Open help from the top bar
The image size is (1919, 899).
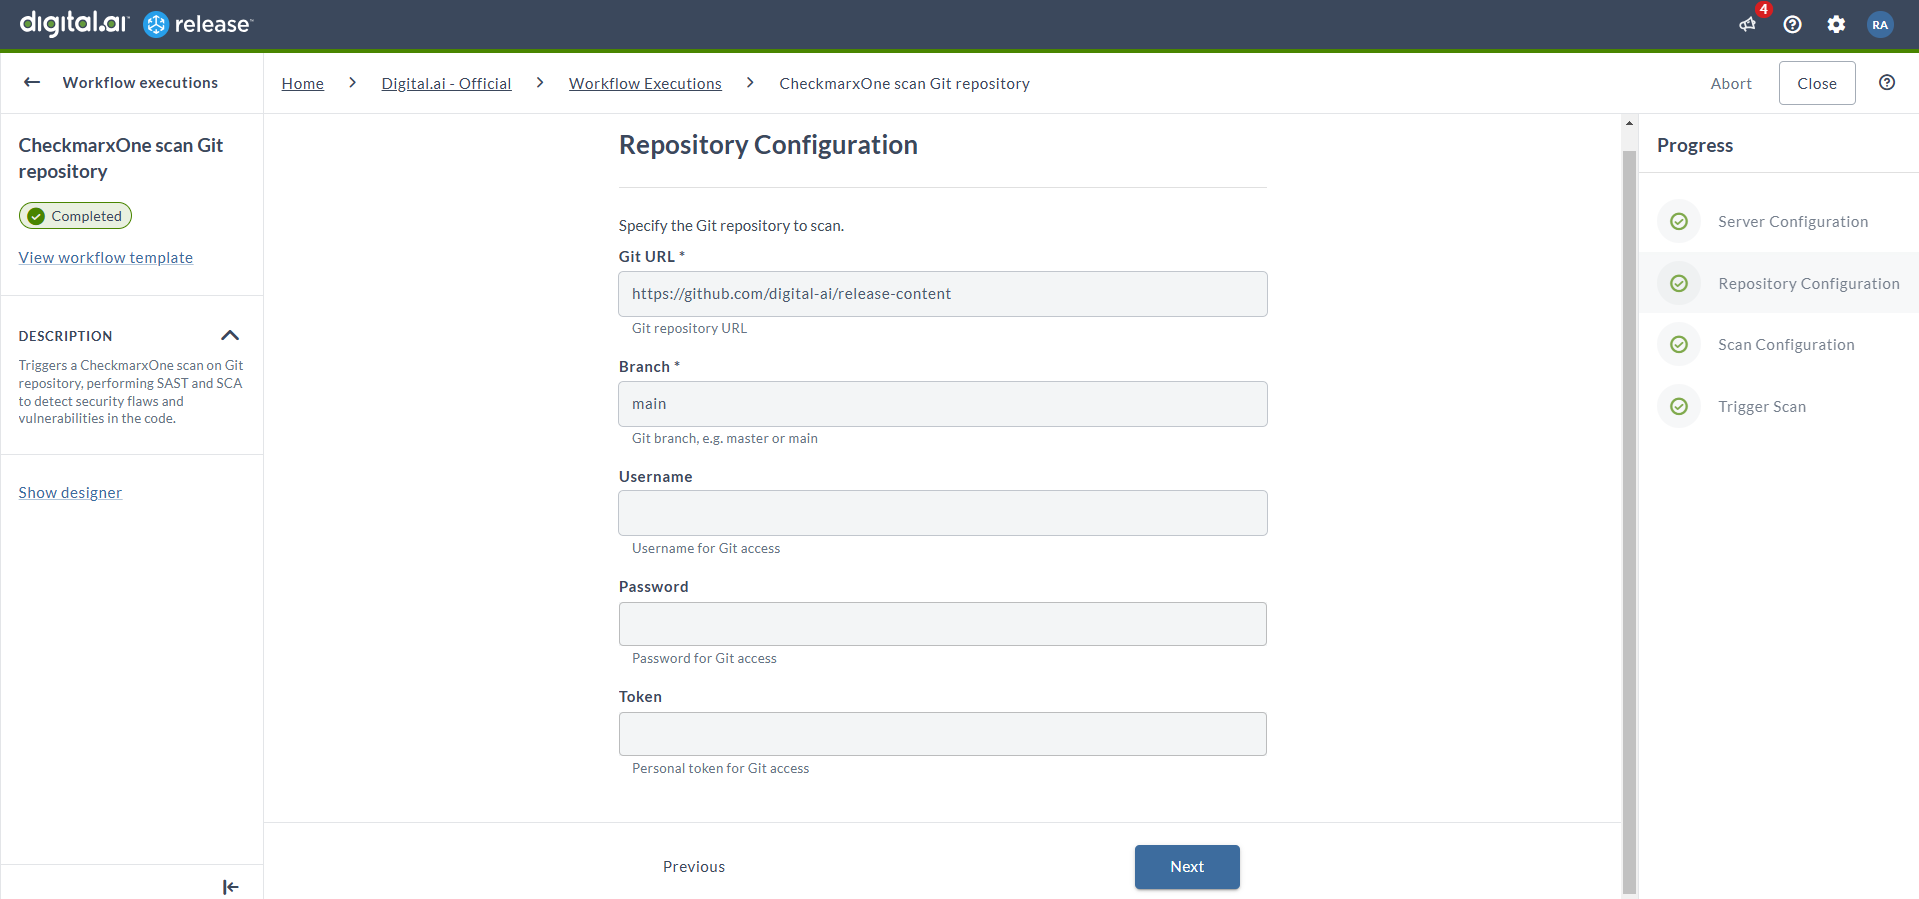click(1792, 24)
